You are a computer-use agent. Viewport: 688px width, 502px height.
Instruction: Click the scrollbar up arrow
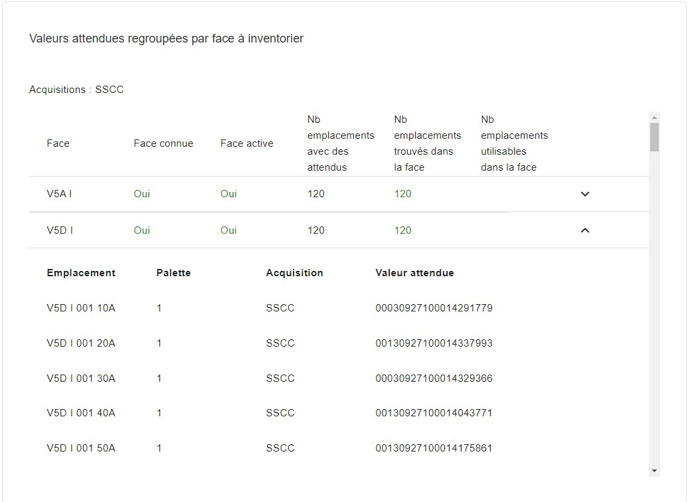(x=654, y=117)
